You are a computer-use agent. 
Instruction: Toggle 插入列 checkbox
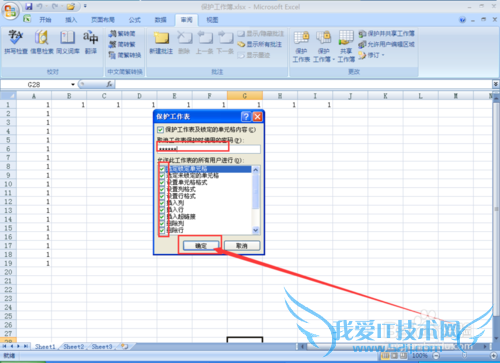(x=162, y=203)
